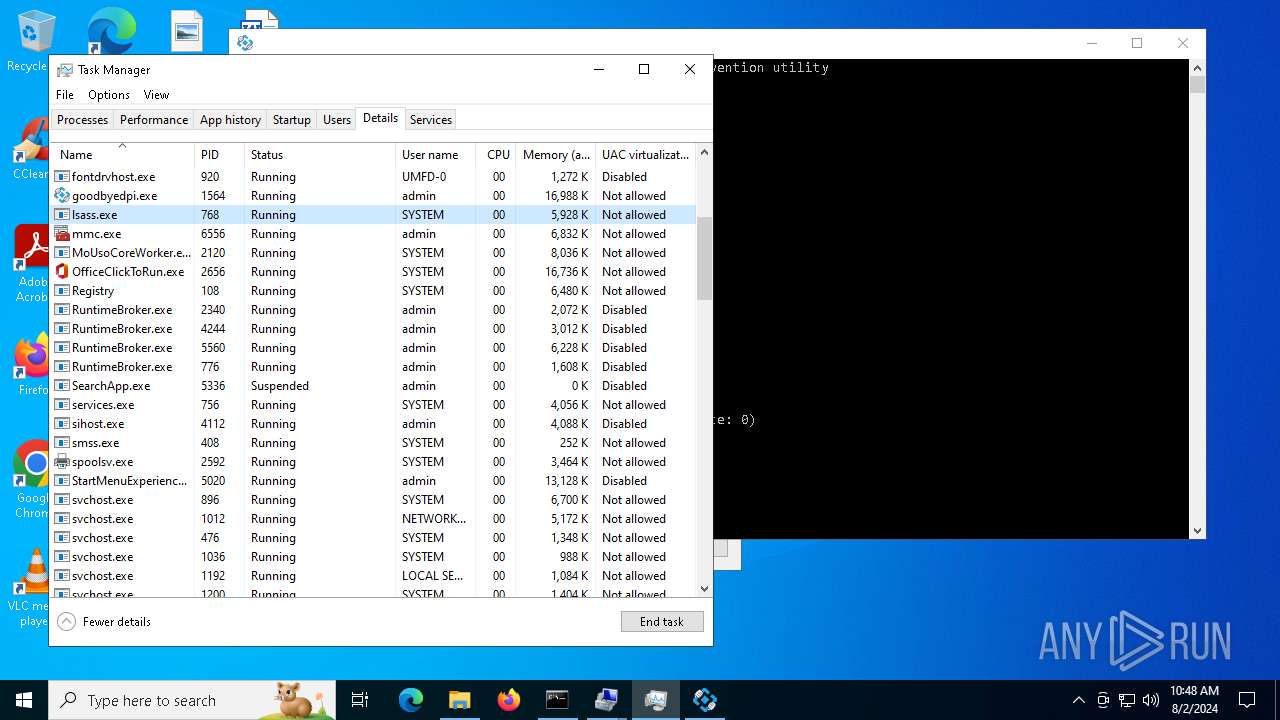The height and width of the screenshot is (720, 1280).
Task: Sort processes by the Status column
Action: [x=321, y=155]
